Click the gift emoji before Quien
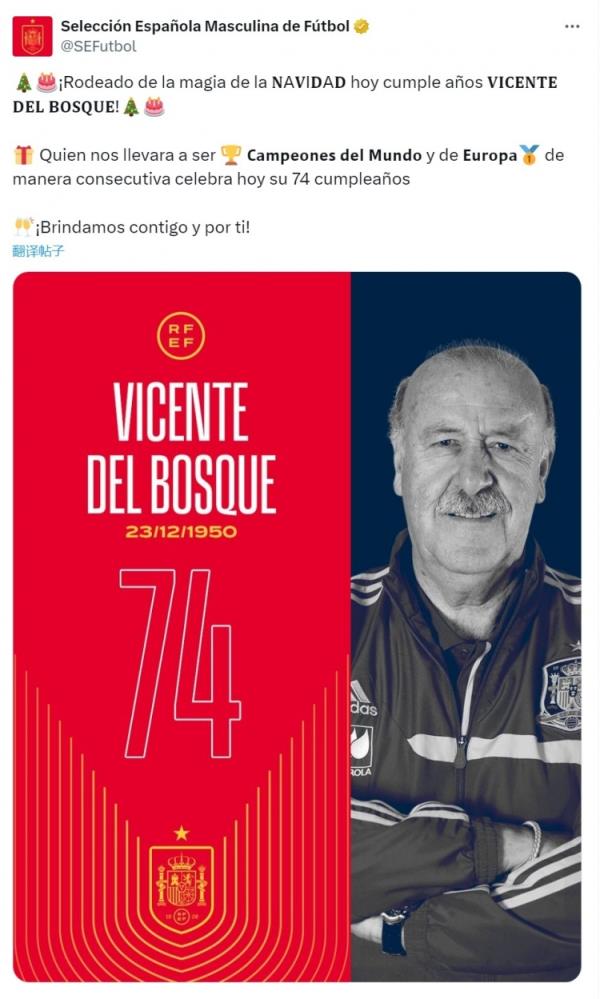Screen dimensions: 600x999 point(24,155)
